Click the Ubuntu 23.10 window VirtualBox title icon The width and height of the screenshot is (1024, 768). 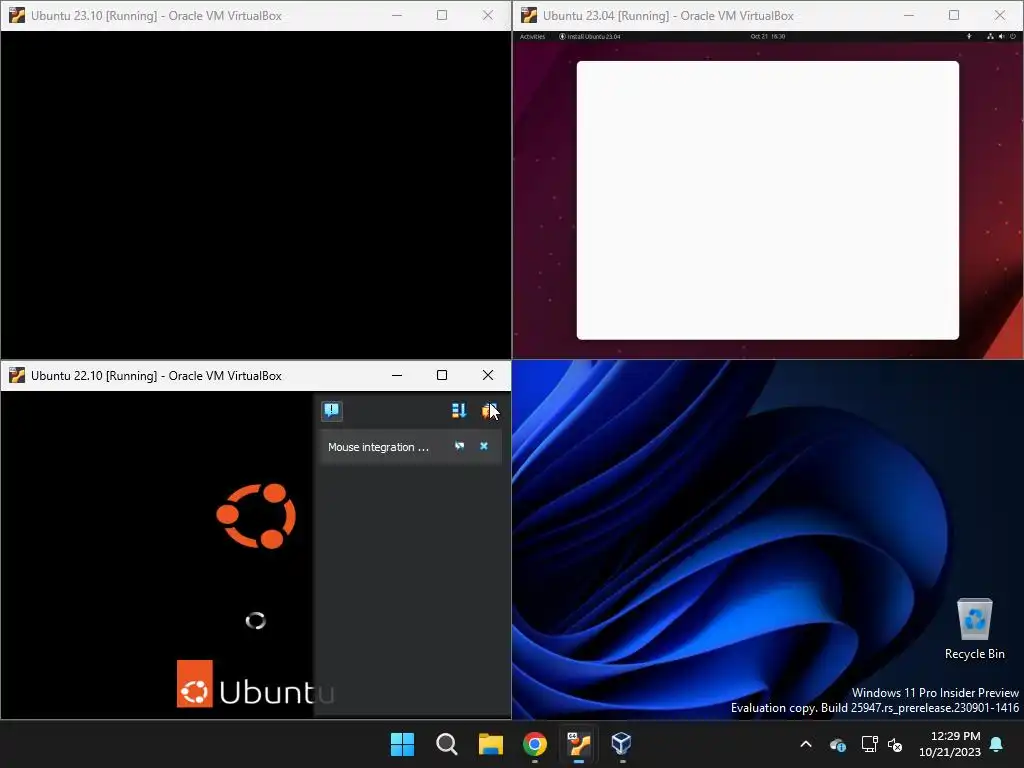(x=17, y=15)
